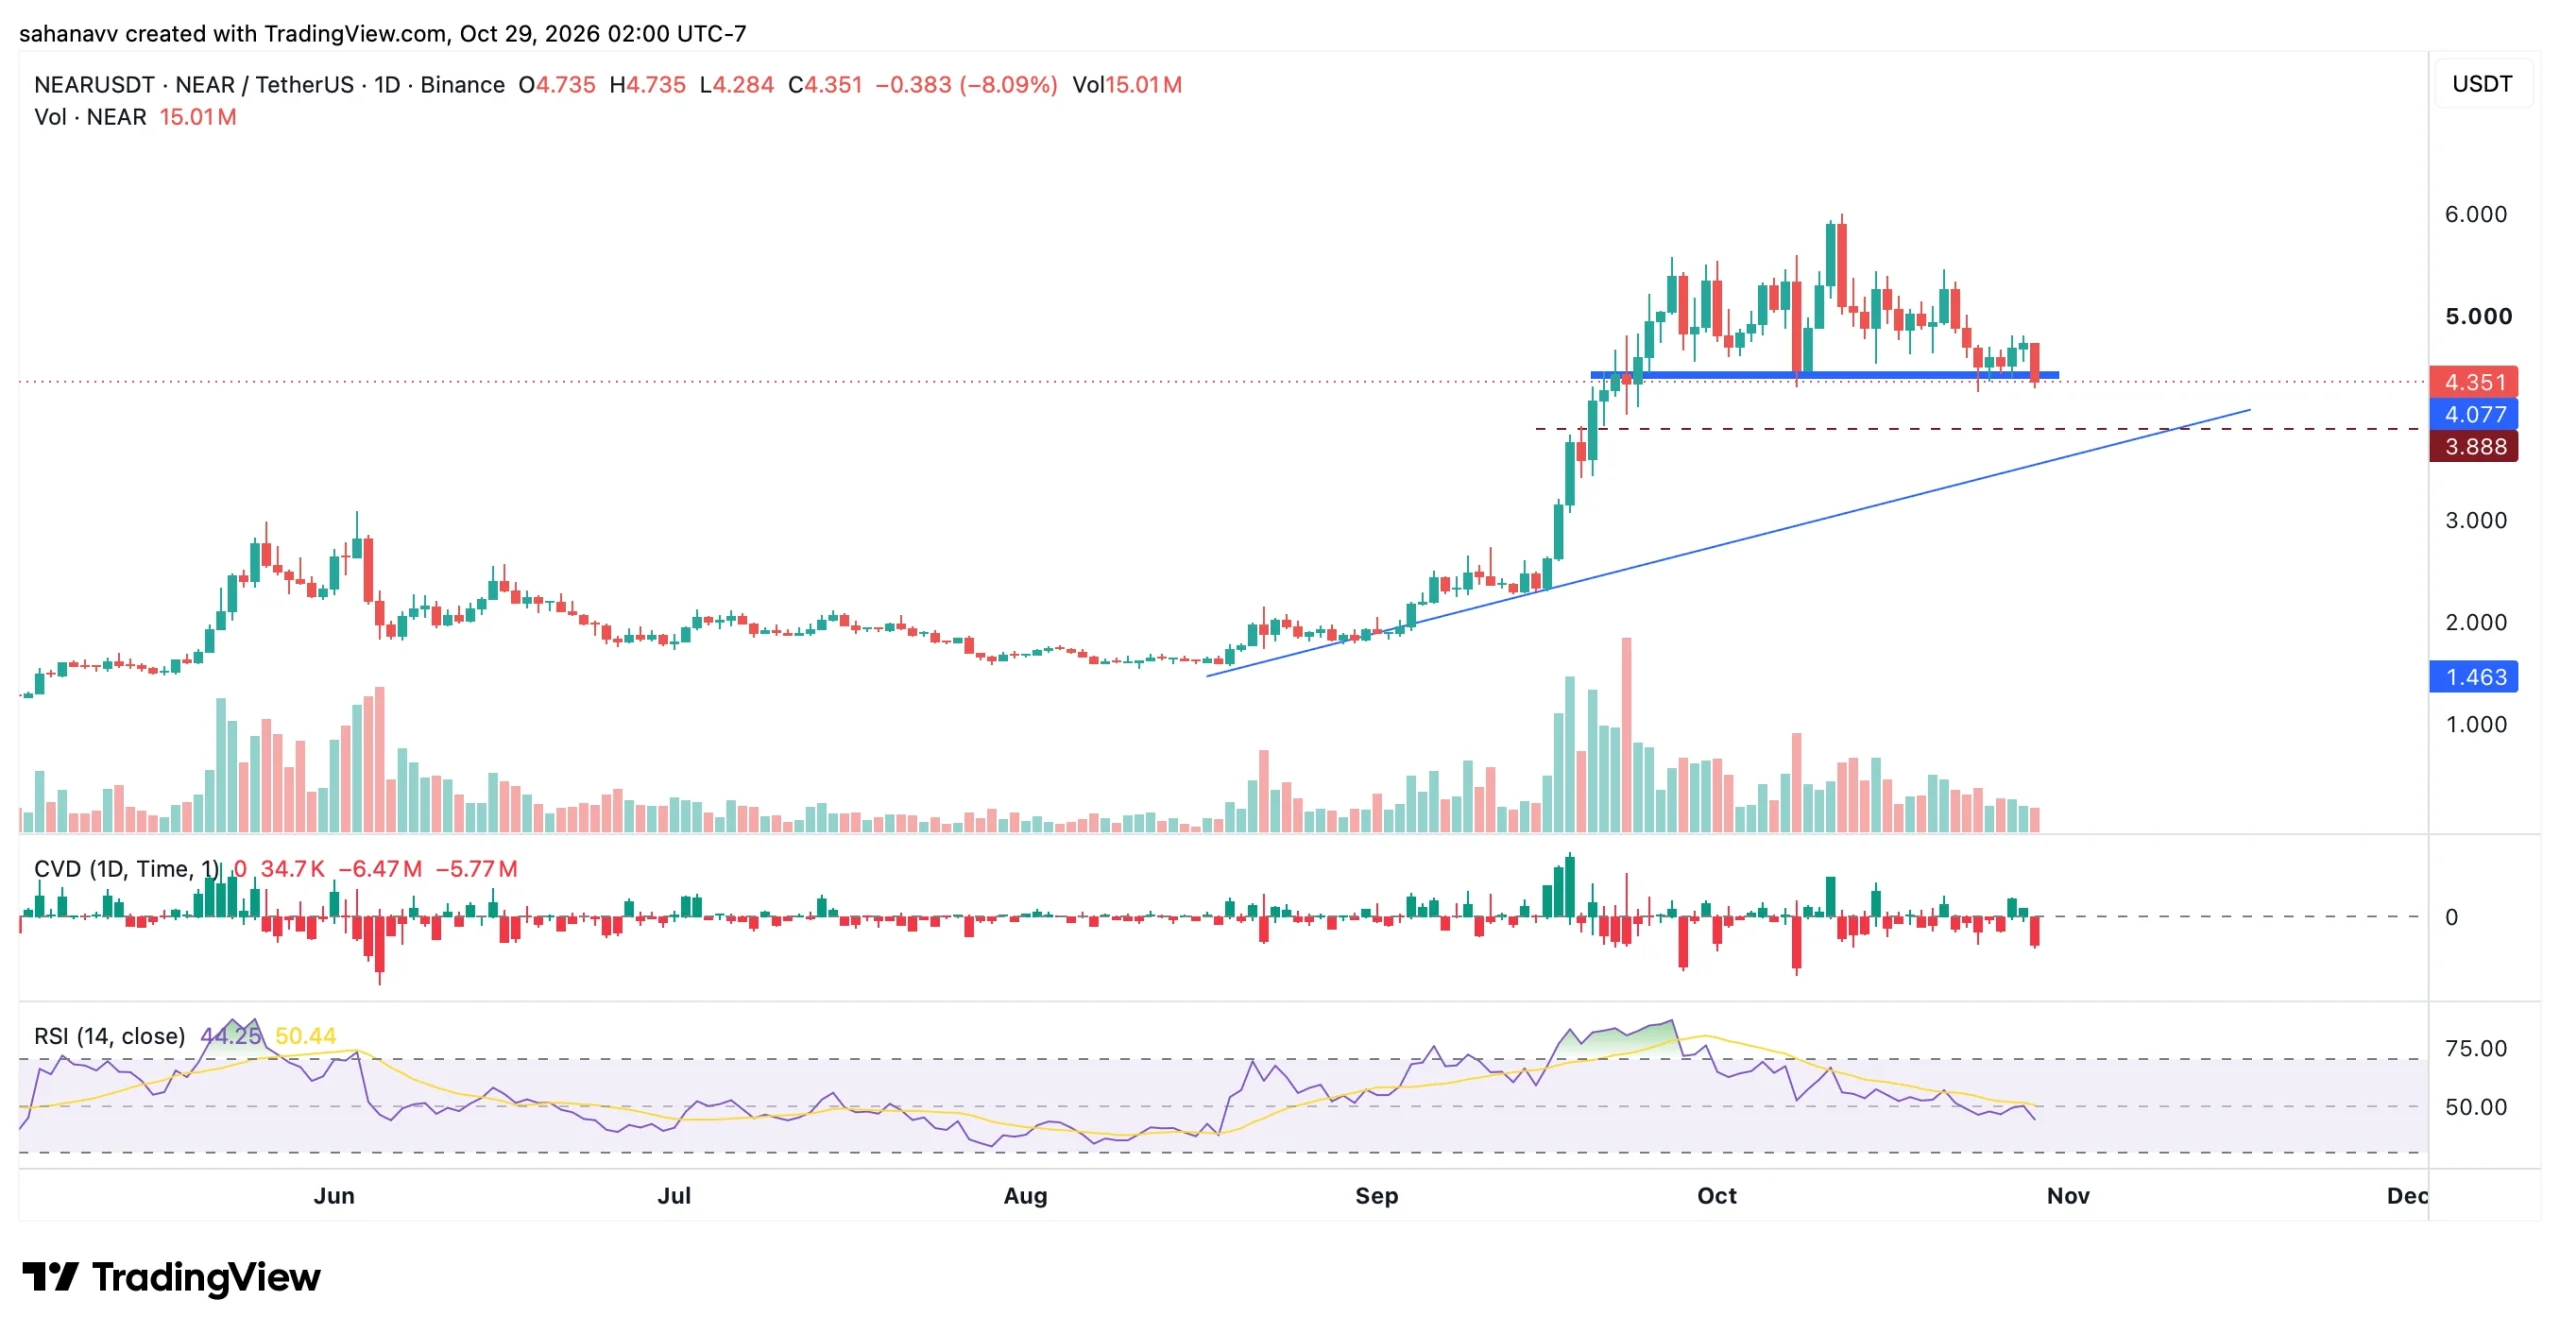Viewport: 2560px width, 1334px height.
Task: Click the 1.000 price axis label
Action: point(2475,724)
